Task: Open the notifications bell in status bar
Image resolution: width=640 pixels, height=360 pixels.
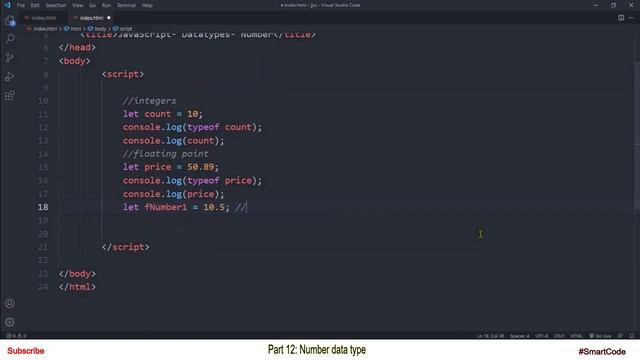Action: (632, 336)
